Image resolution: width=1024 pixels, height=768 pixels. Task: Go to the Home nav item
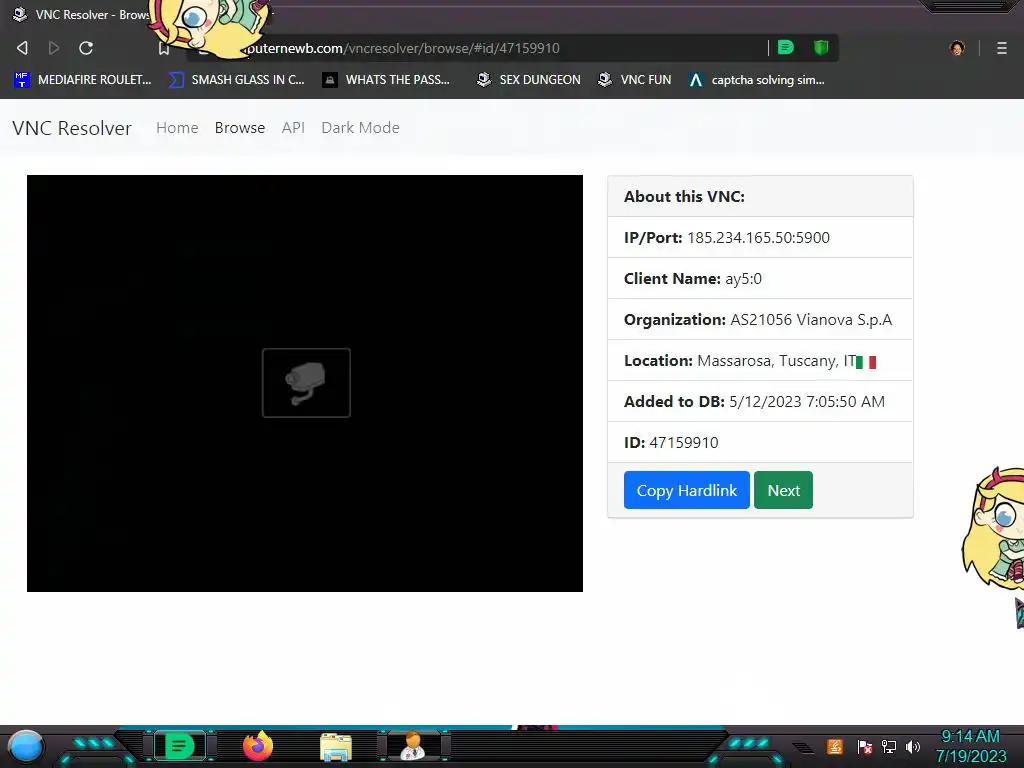[177, 127]
